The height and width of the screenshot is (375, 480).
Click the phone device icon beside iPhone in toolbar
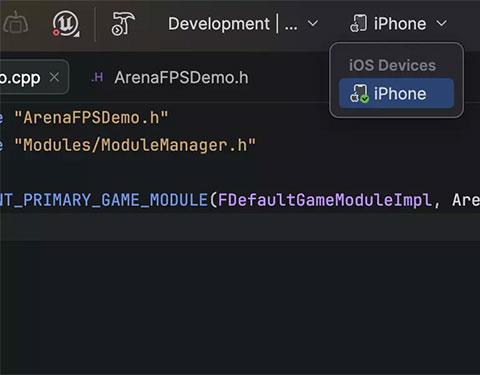[x=358, y=24]
